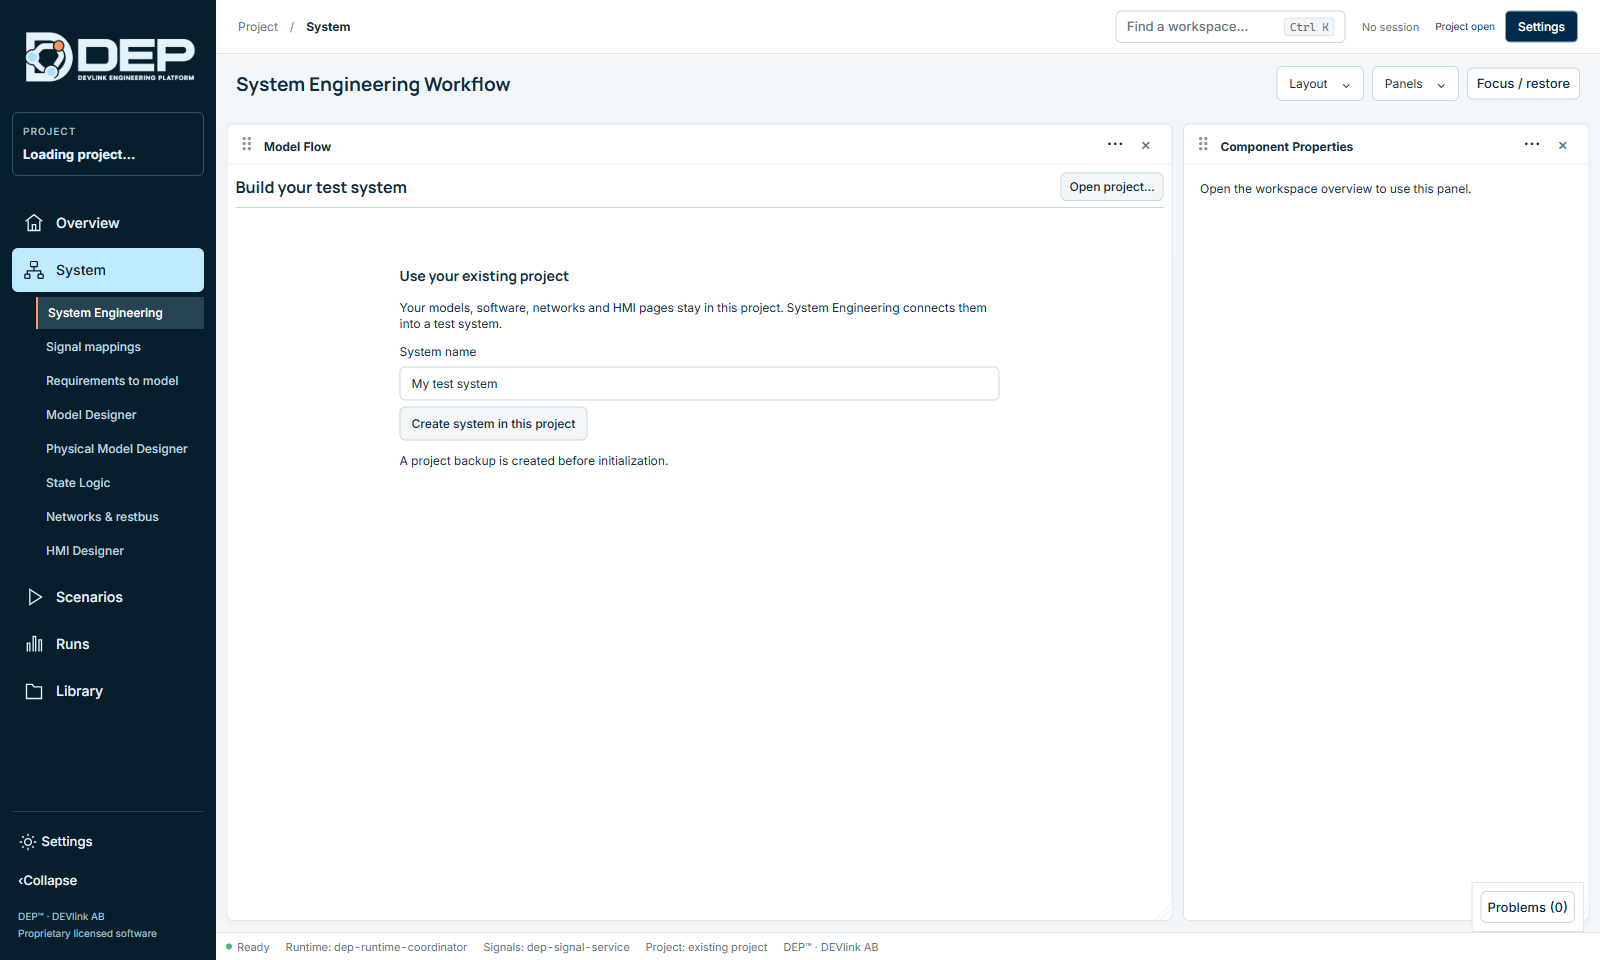Click the Scenarios play icon
The width and height of the screenshot is (1600, 960).
[x=34, y=597]
